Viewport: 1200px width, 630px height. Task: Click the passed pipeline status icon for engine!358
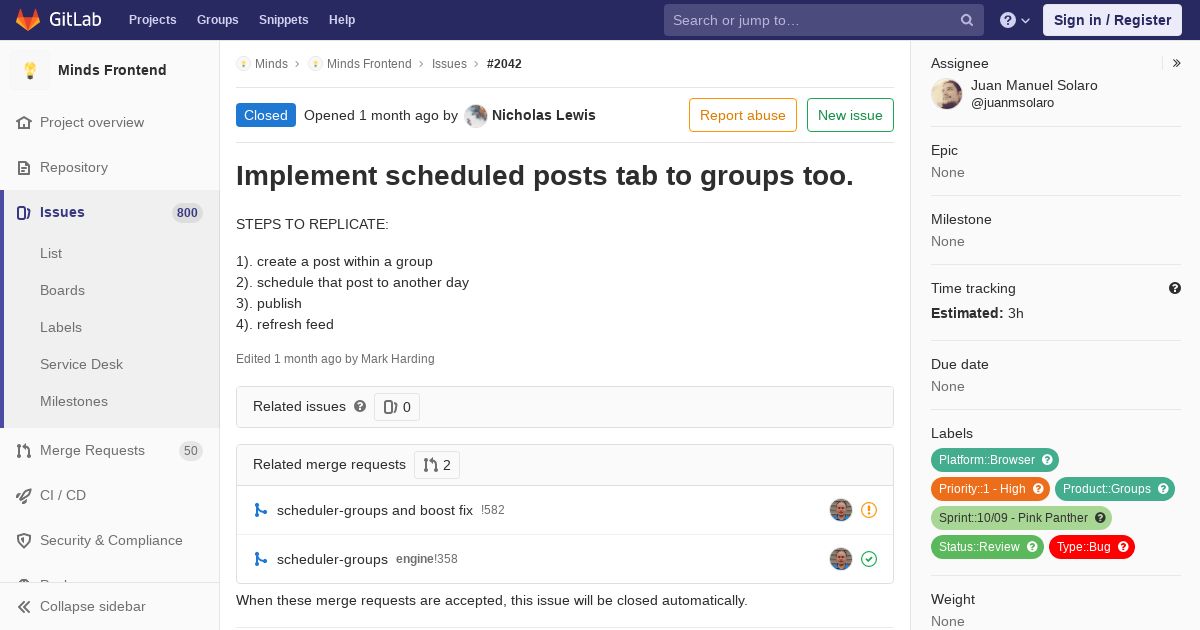869,559
